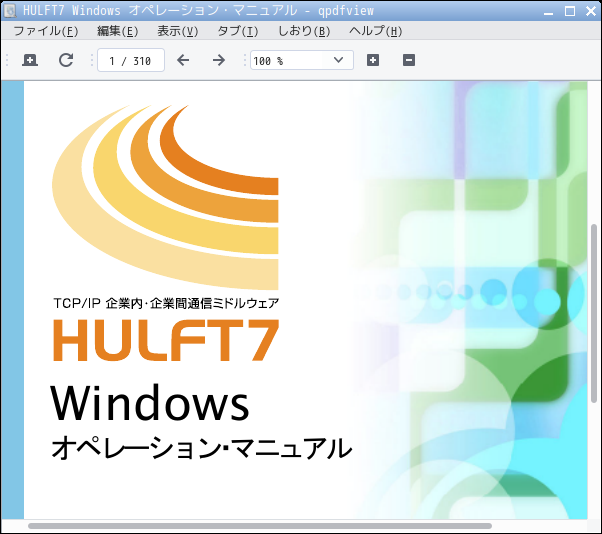
Task: Open the ヘルプ(H) menu
Action: point(375,31)
